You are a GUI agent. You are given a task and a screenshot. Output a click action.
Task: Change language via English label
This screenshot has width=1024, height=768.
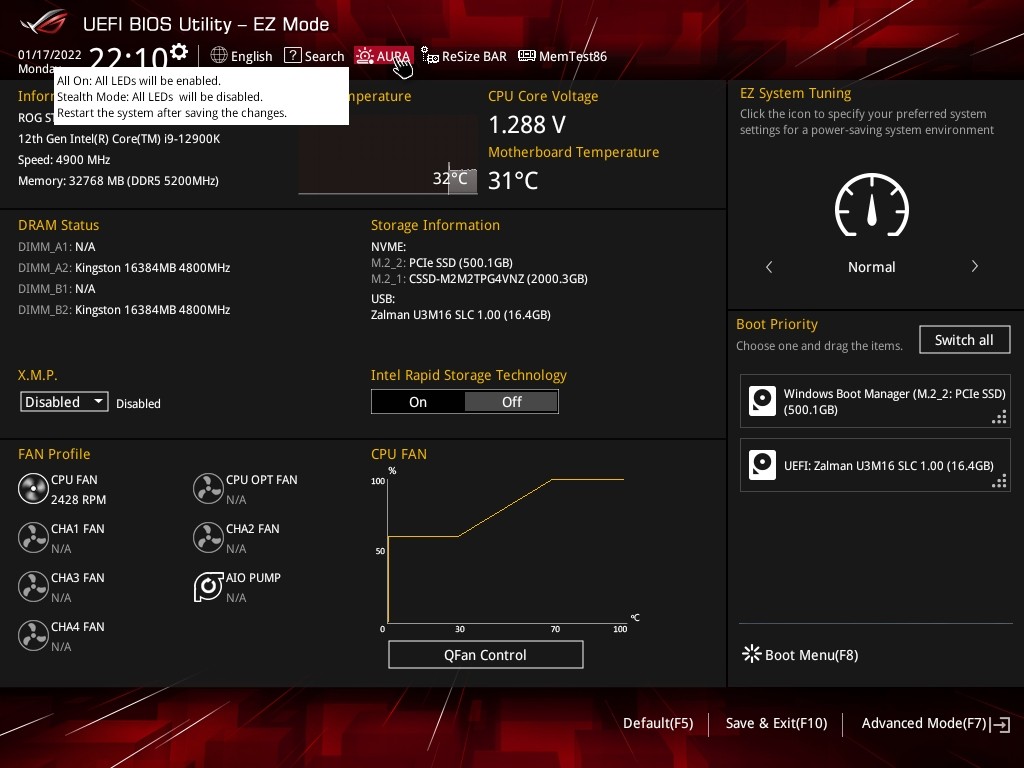(251, 56)
